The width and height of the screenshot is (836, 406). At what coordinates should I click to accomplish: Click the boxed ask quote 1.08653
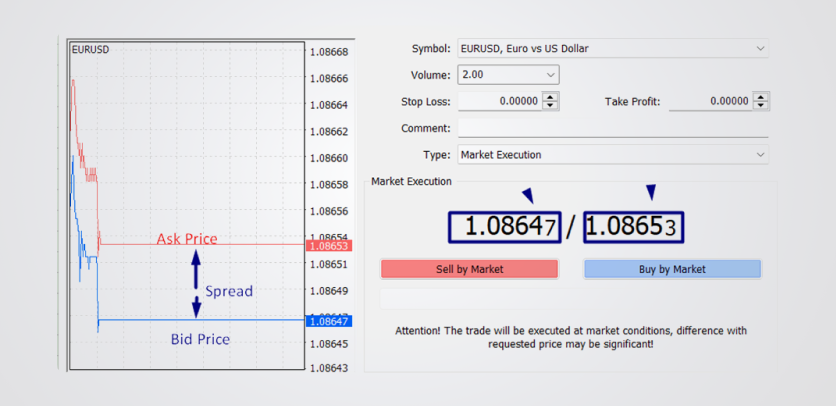click(x=633, y=227)
